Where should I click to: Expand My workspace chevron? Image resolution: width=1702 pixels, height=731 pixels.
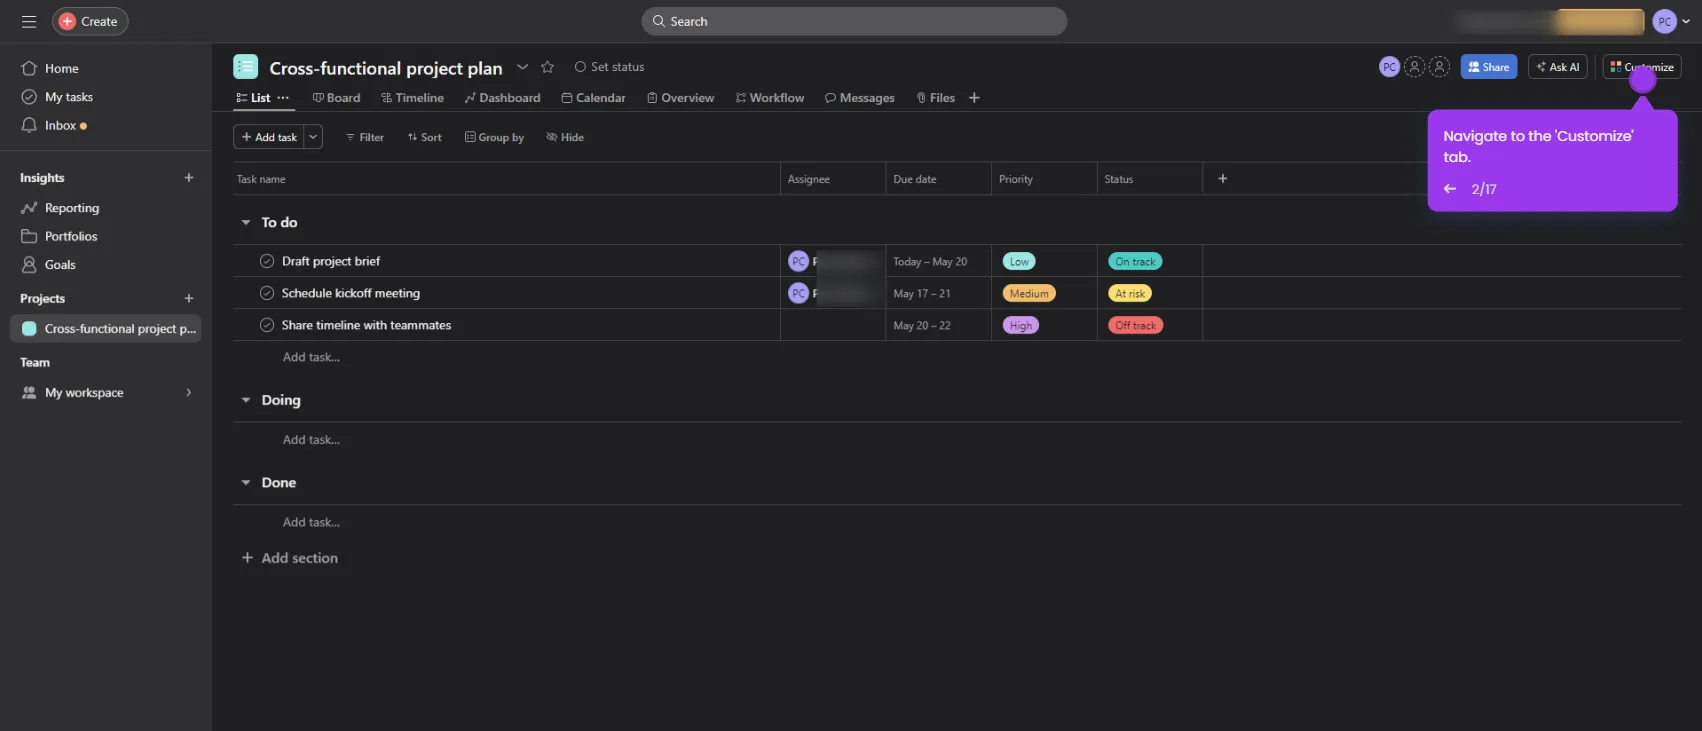click(x=188, y=393)
